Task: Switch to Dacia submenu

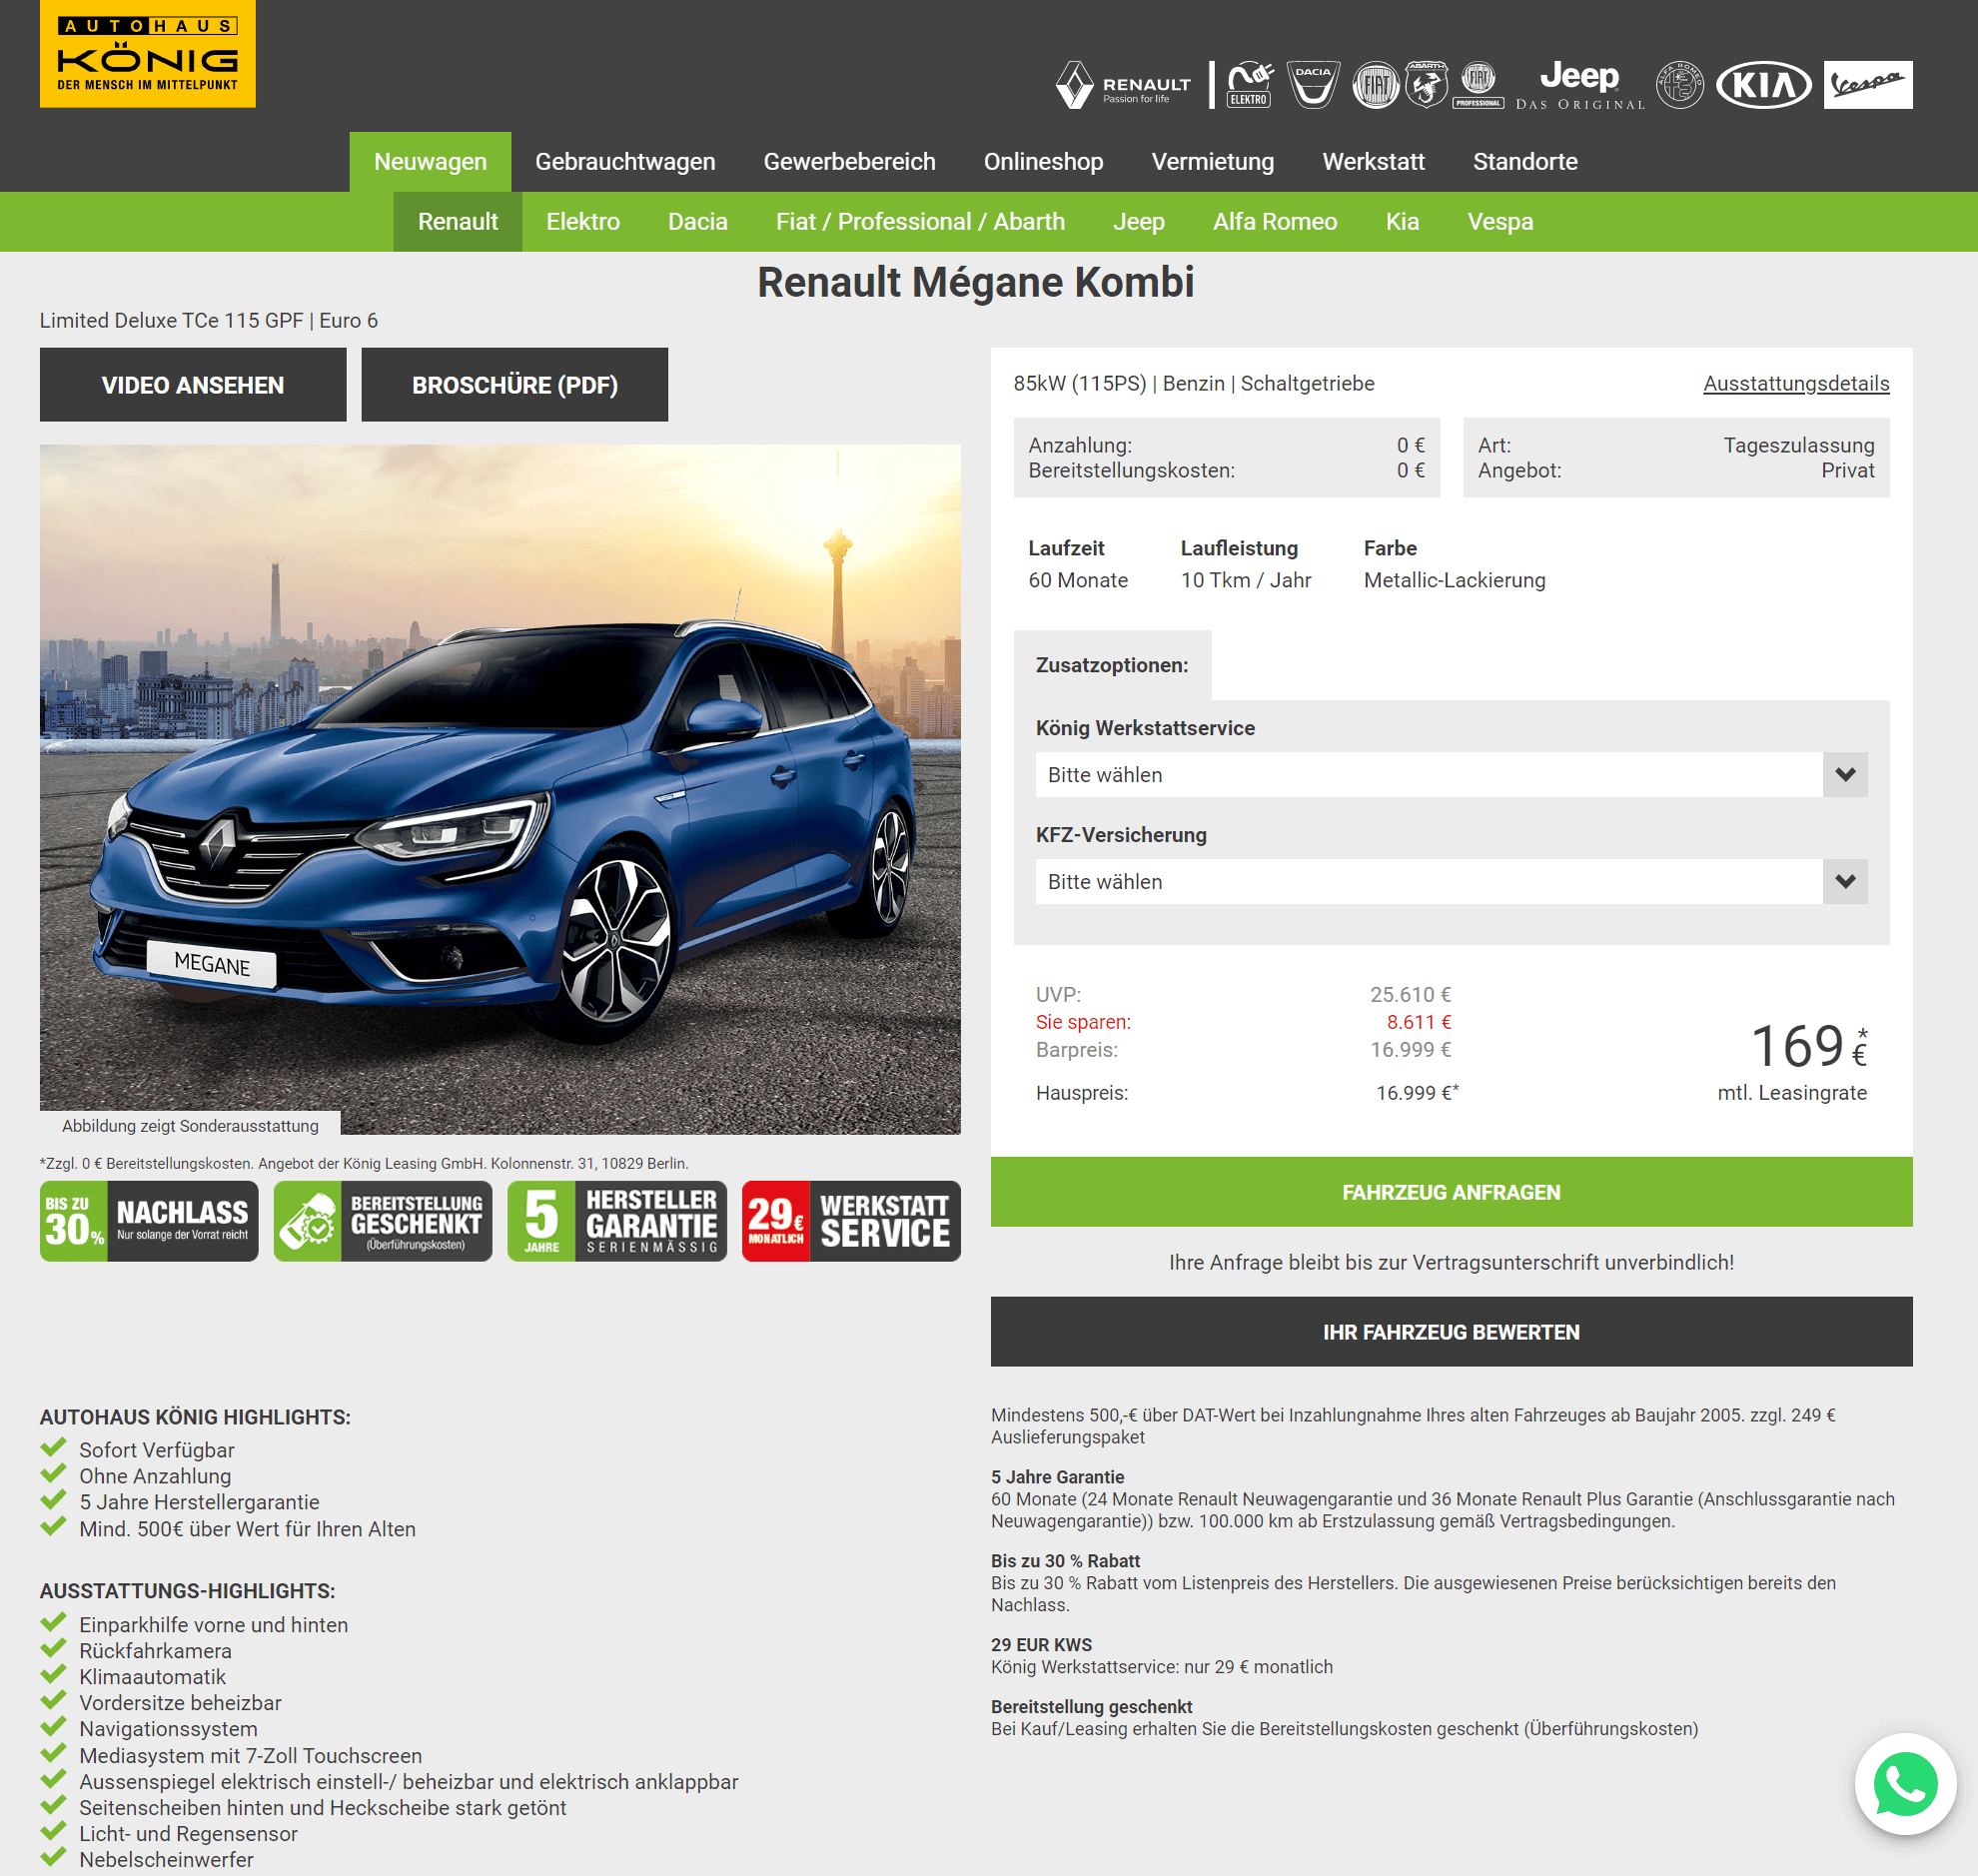Action: 697,222
